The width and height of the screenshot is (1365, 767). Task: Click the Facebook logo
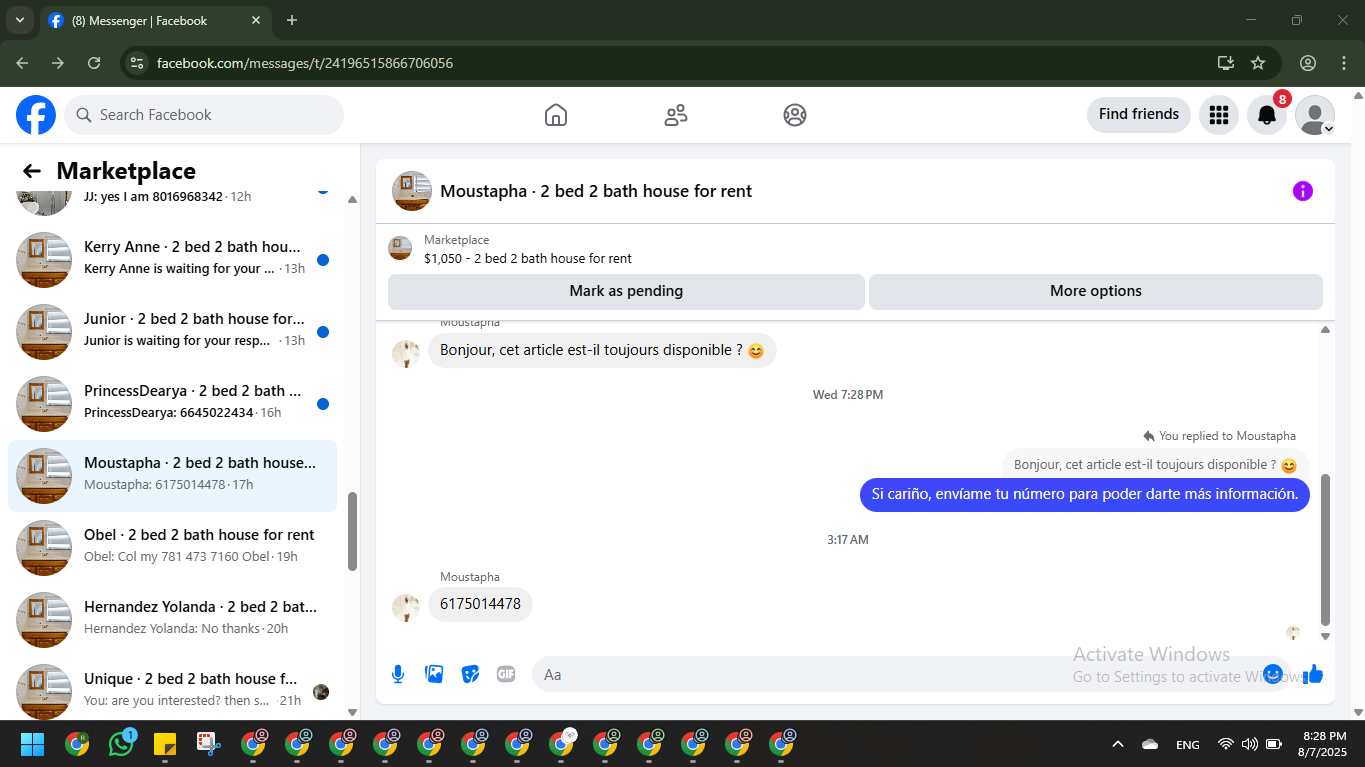[36, 115]
